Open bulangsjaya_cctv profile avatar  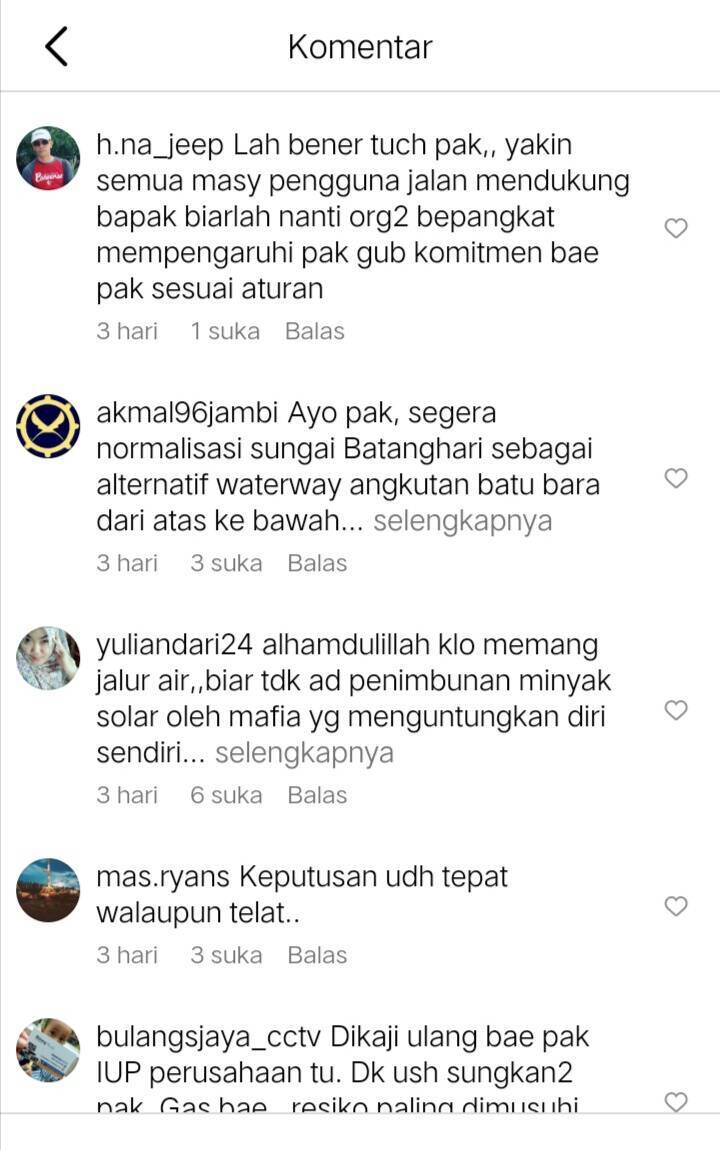point(48,1050)
